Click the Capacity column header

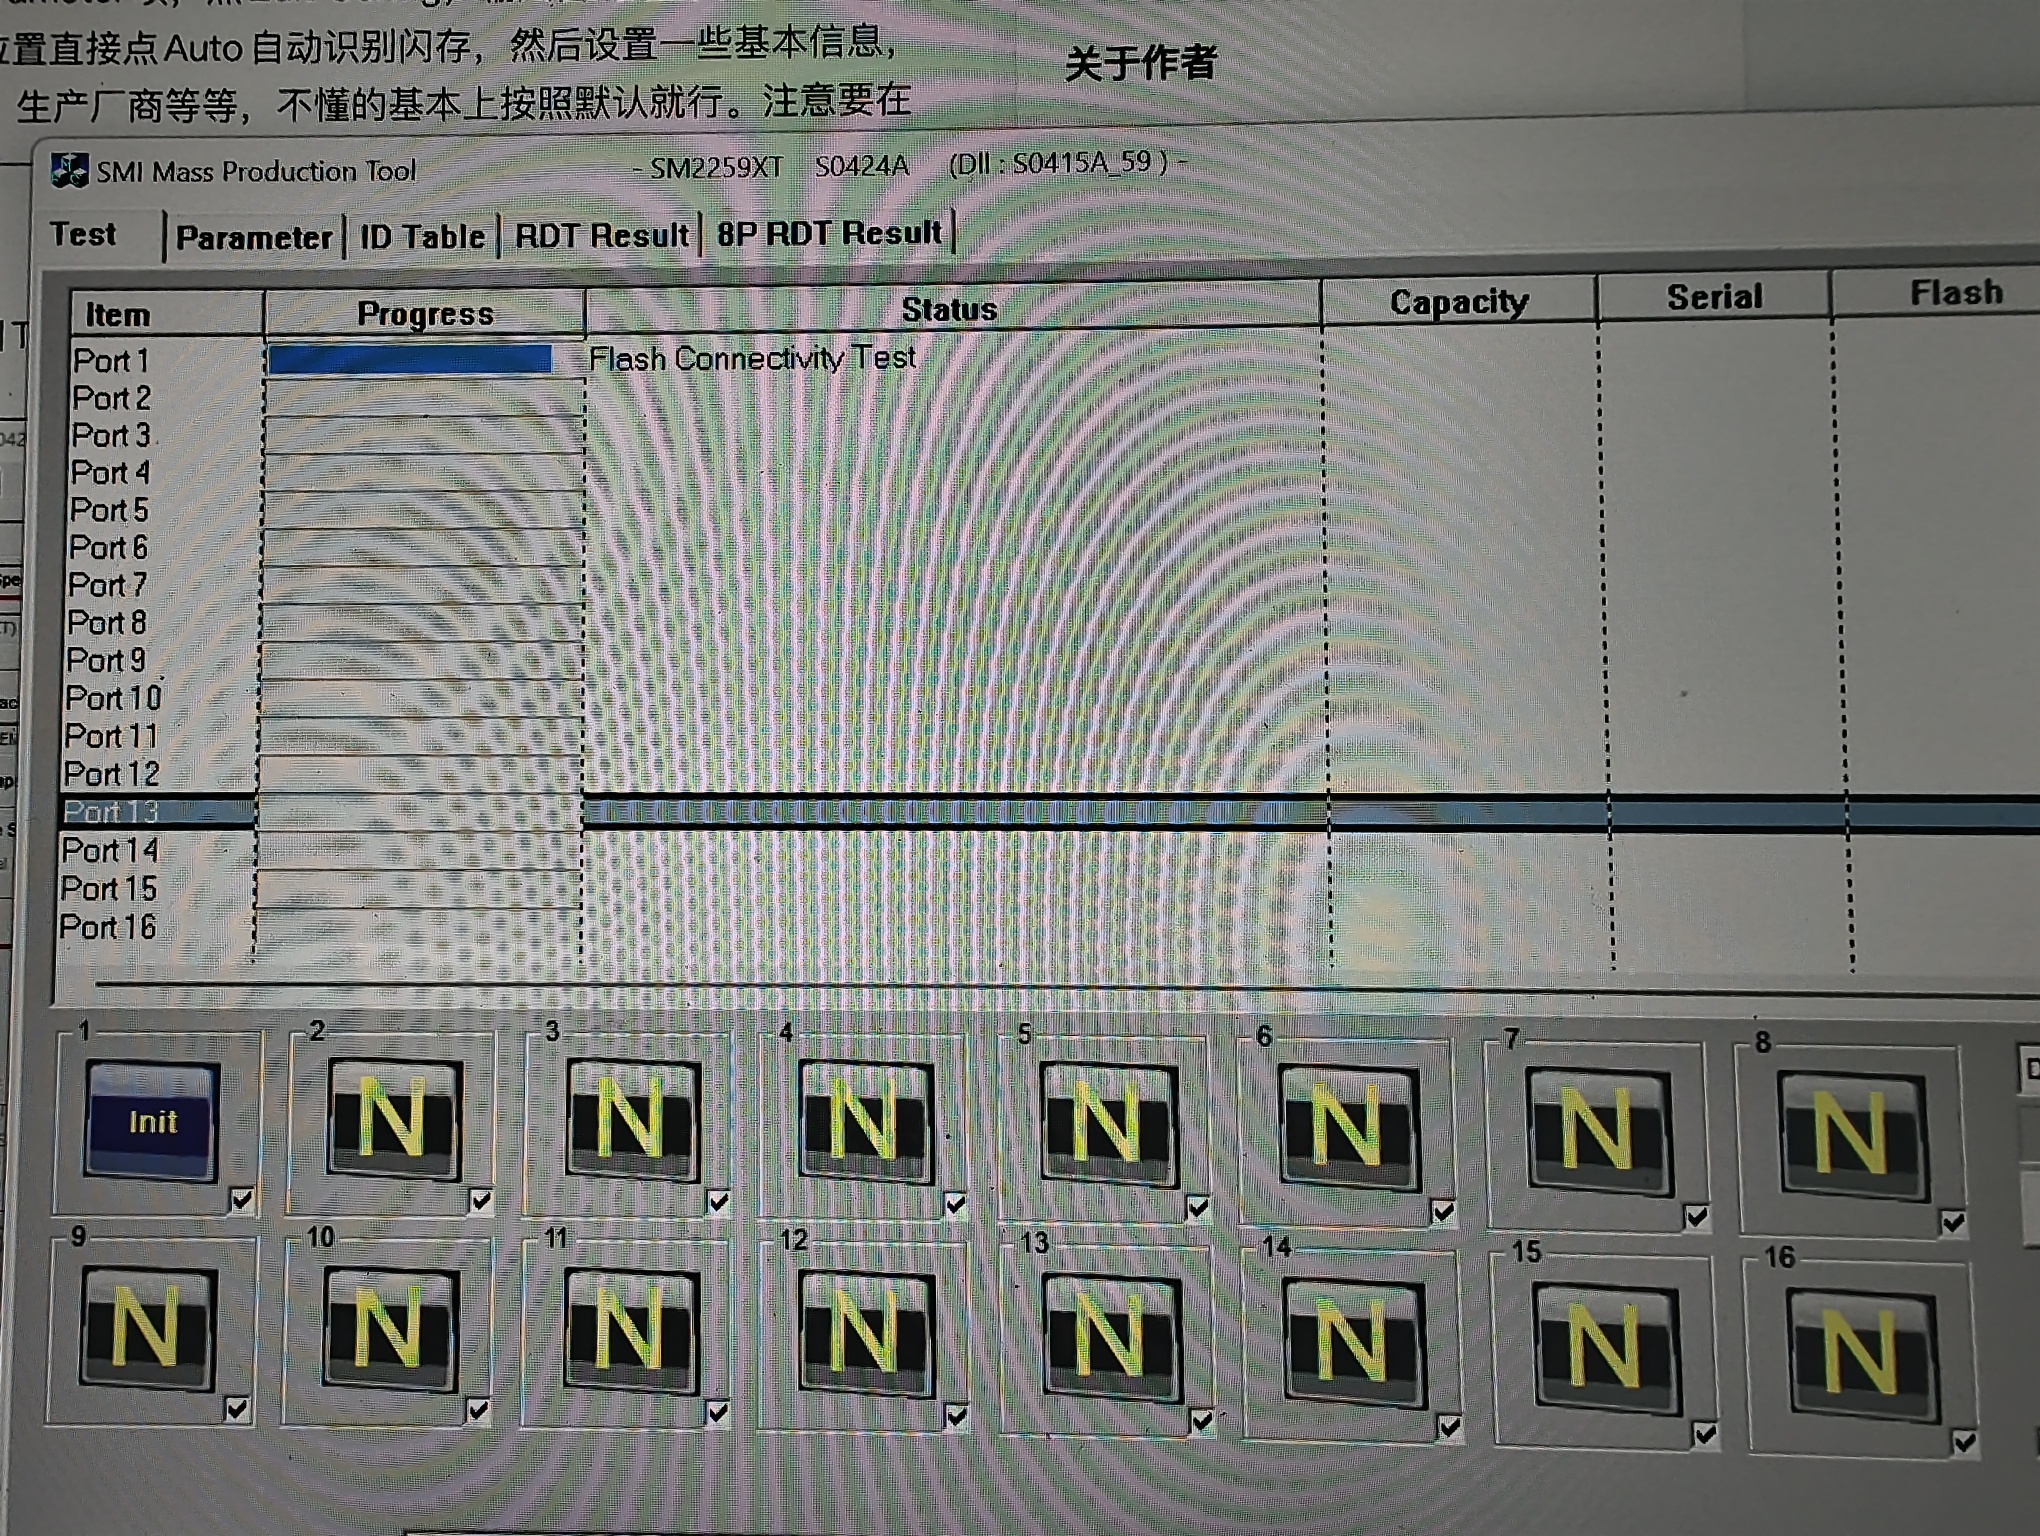[x=1458, y=302]
